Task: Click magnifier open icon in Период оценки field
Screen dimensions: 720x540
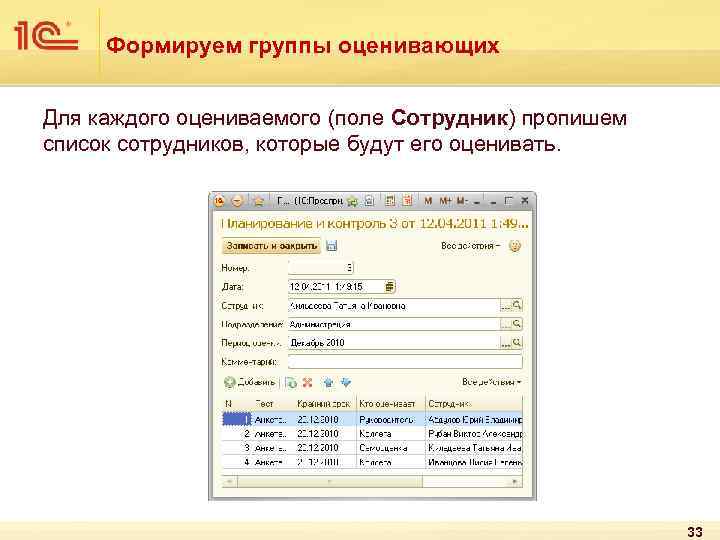Action: [x=517, y=343]
